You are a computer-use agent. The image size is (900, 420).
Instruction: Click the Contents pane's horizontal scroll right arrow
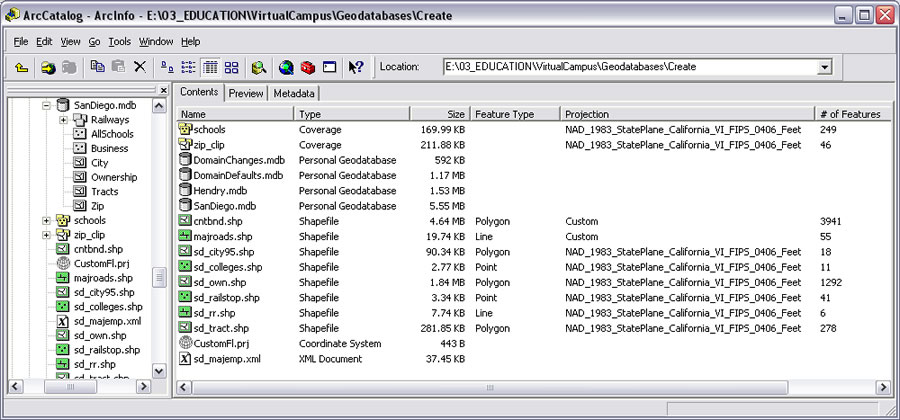pyautogui.click(x=883, y=387)
